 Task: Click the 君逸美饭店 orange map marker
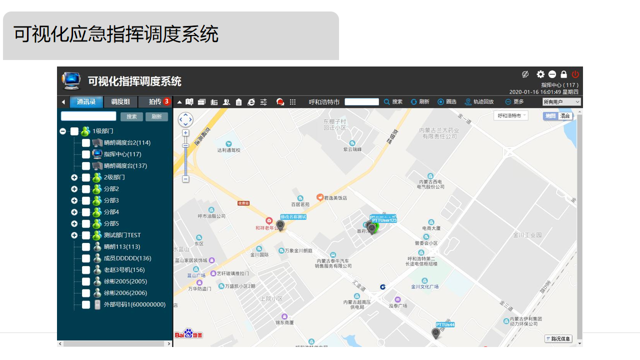[320, 197]
